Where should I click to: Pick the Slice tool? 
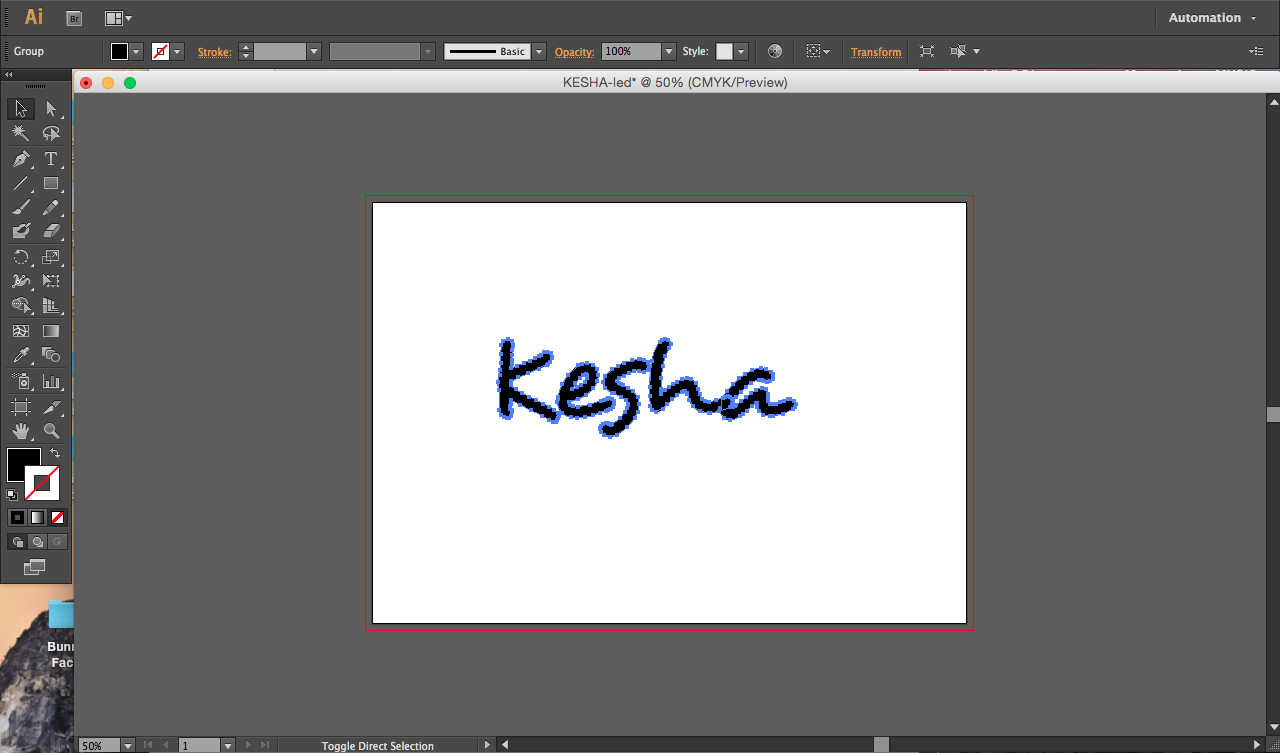tap(51, 406)
